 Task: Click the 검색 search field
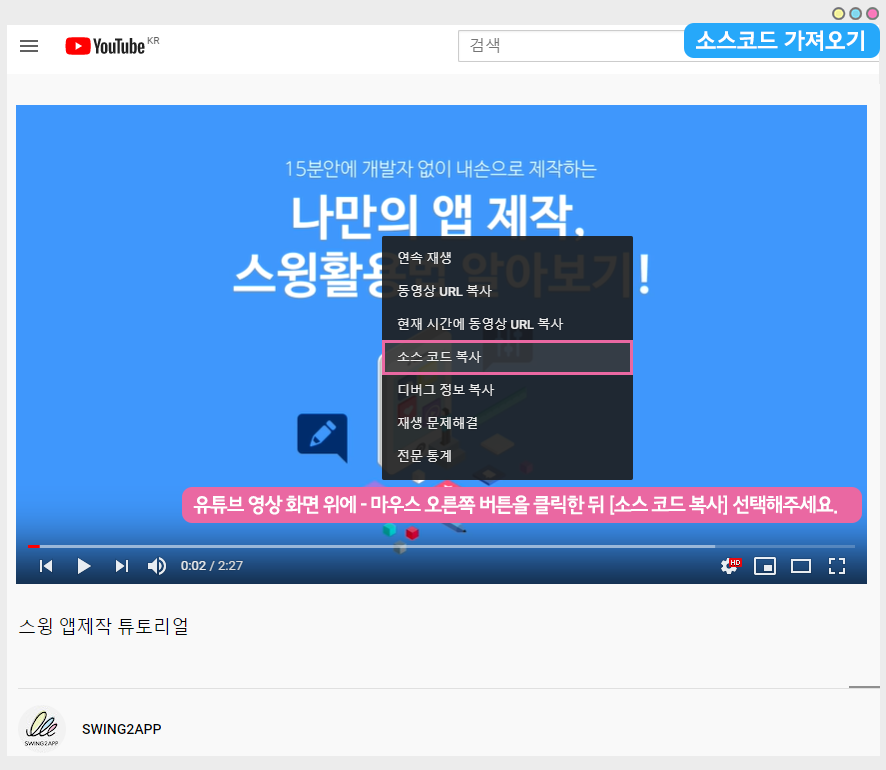570,46
